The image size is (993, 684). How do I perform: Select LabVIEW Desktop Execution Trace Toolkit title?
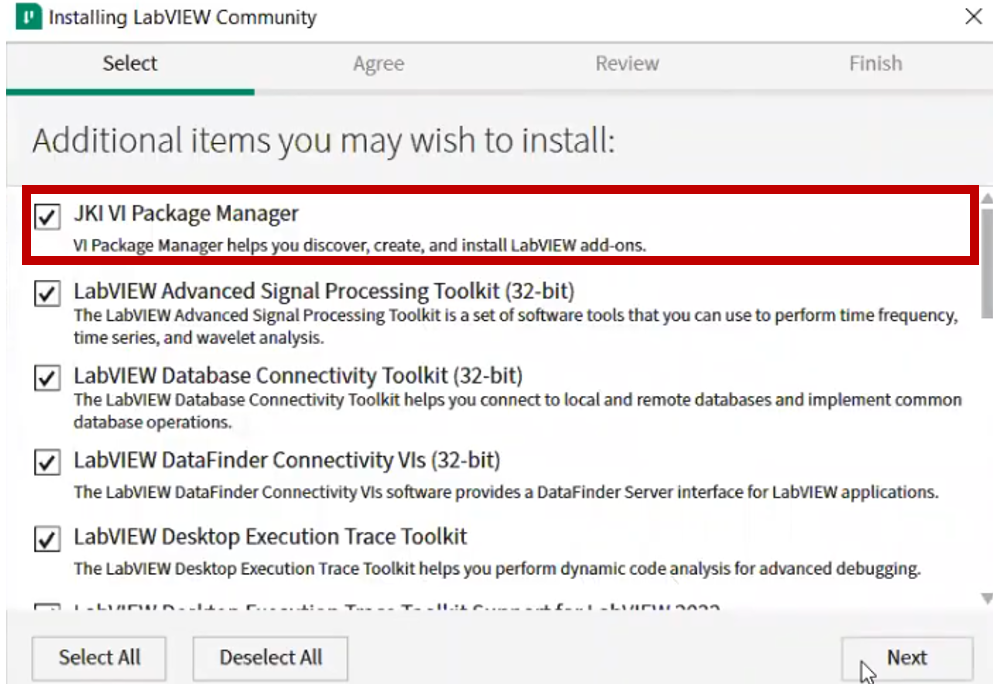tap(270, 537)
